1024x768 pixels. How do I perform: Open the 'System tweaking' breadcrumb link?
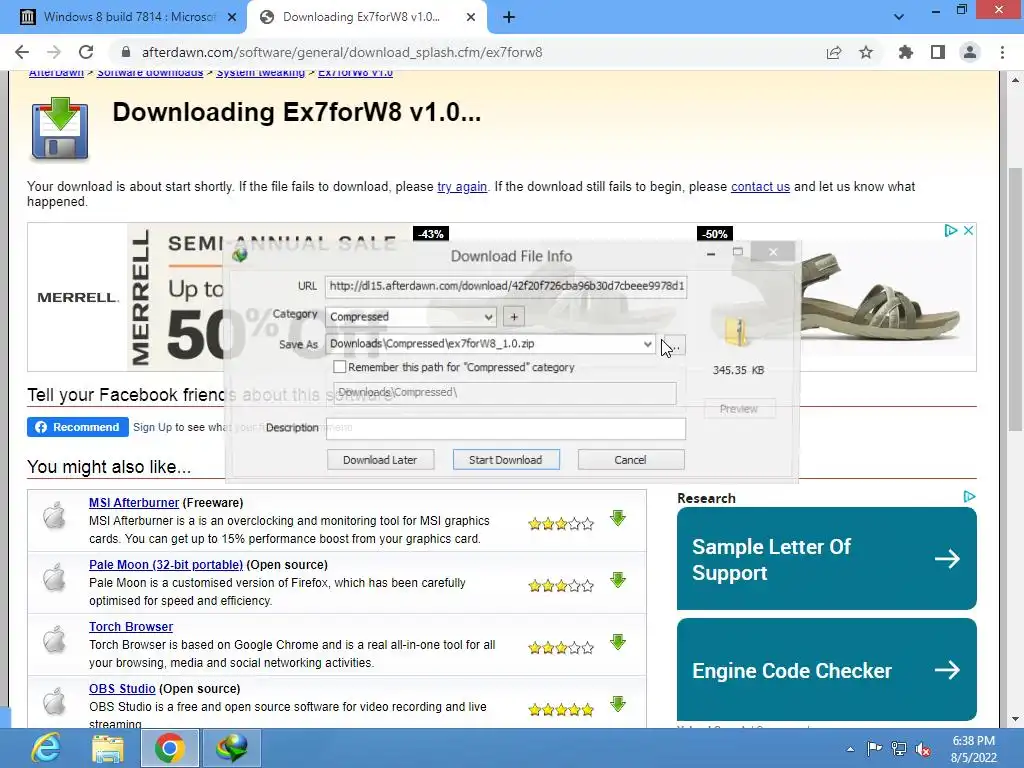click(x=261, y=72)
